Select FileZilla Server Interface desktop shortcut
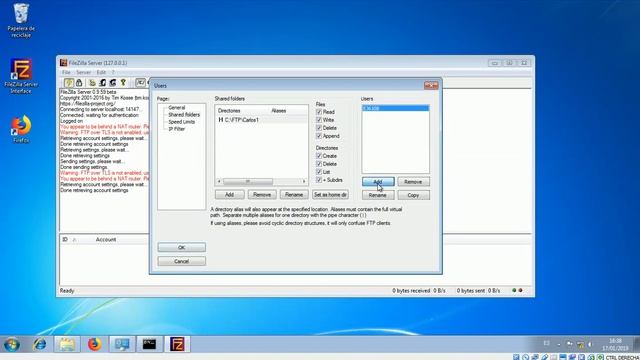The image size is (640, 360). (x=21, y=76)
